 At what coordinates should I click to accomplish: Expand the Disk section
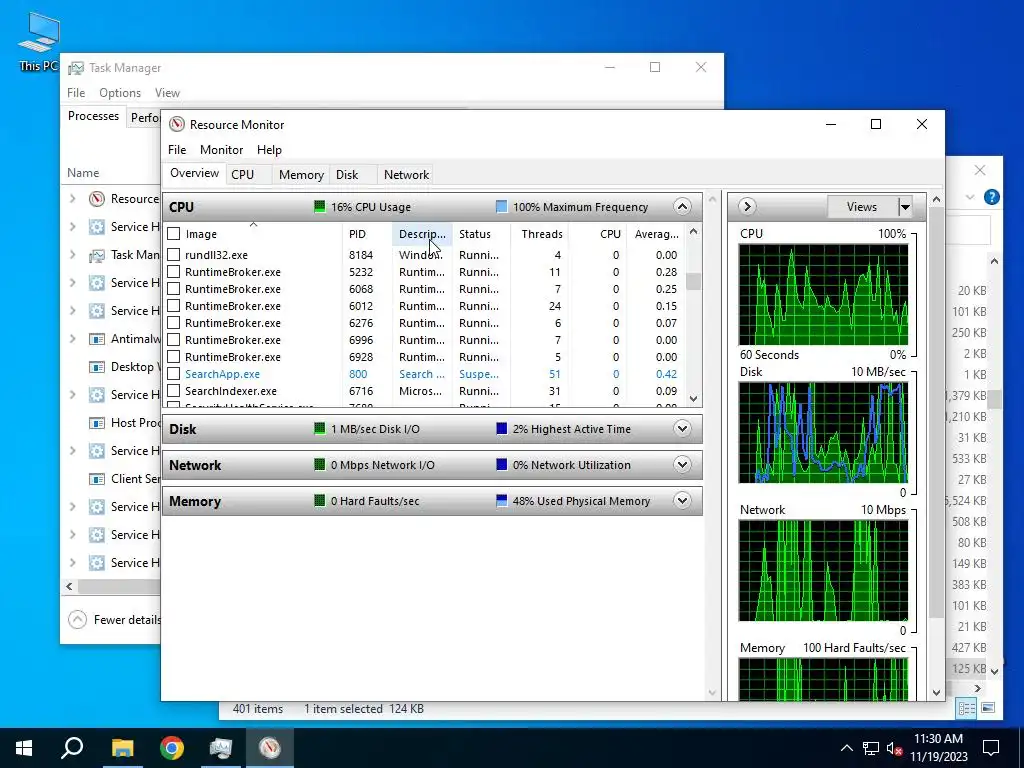(x=682, y=429)
